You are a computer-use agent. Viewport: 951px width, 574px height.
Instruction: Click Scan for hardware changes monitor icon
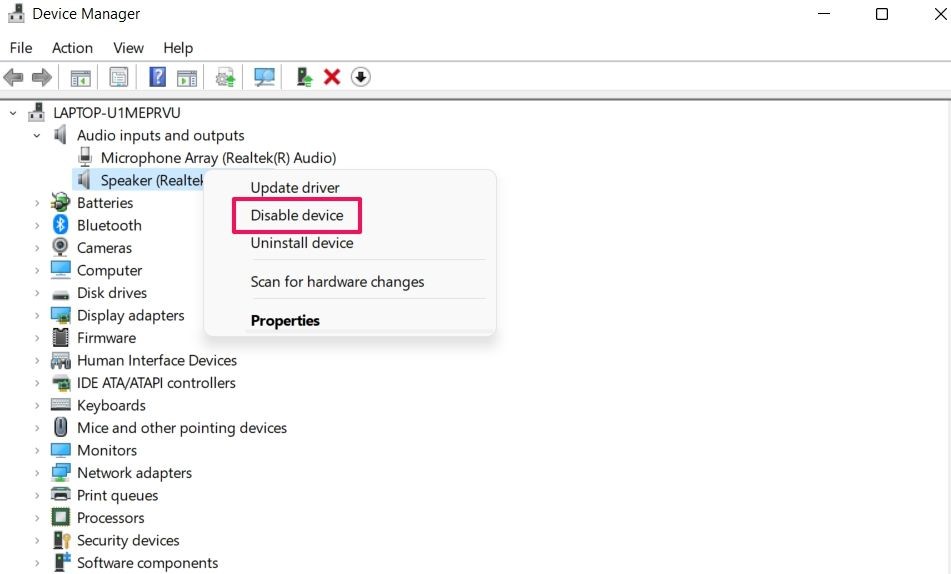(x=264, y=77)
